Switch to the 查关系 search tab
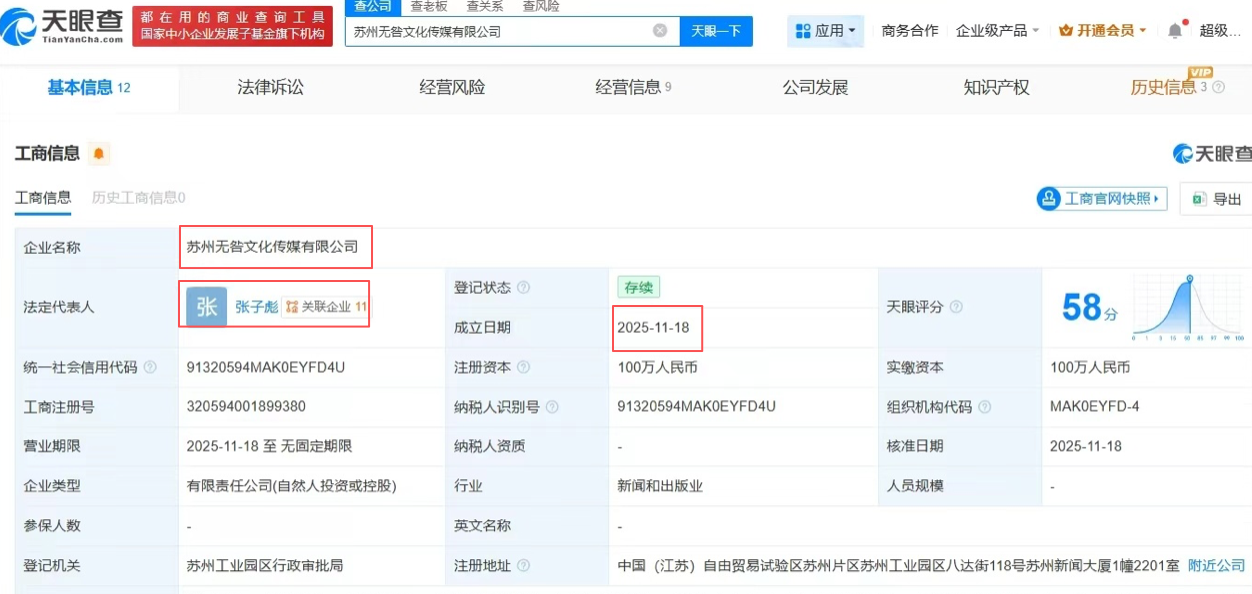This screenshot has height=594, width=1252. click(485, 6)
